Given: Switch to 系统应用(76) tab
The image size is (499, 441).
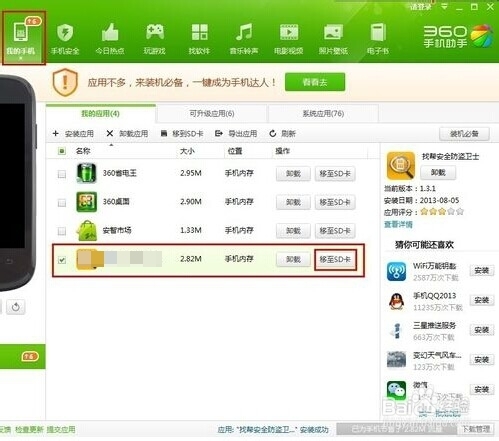Looking at the screenshot, I should [x=323, y=114].
